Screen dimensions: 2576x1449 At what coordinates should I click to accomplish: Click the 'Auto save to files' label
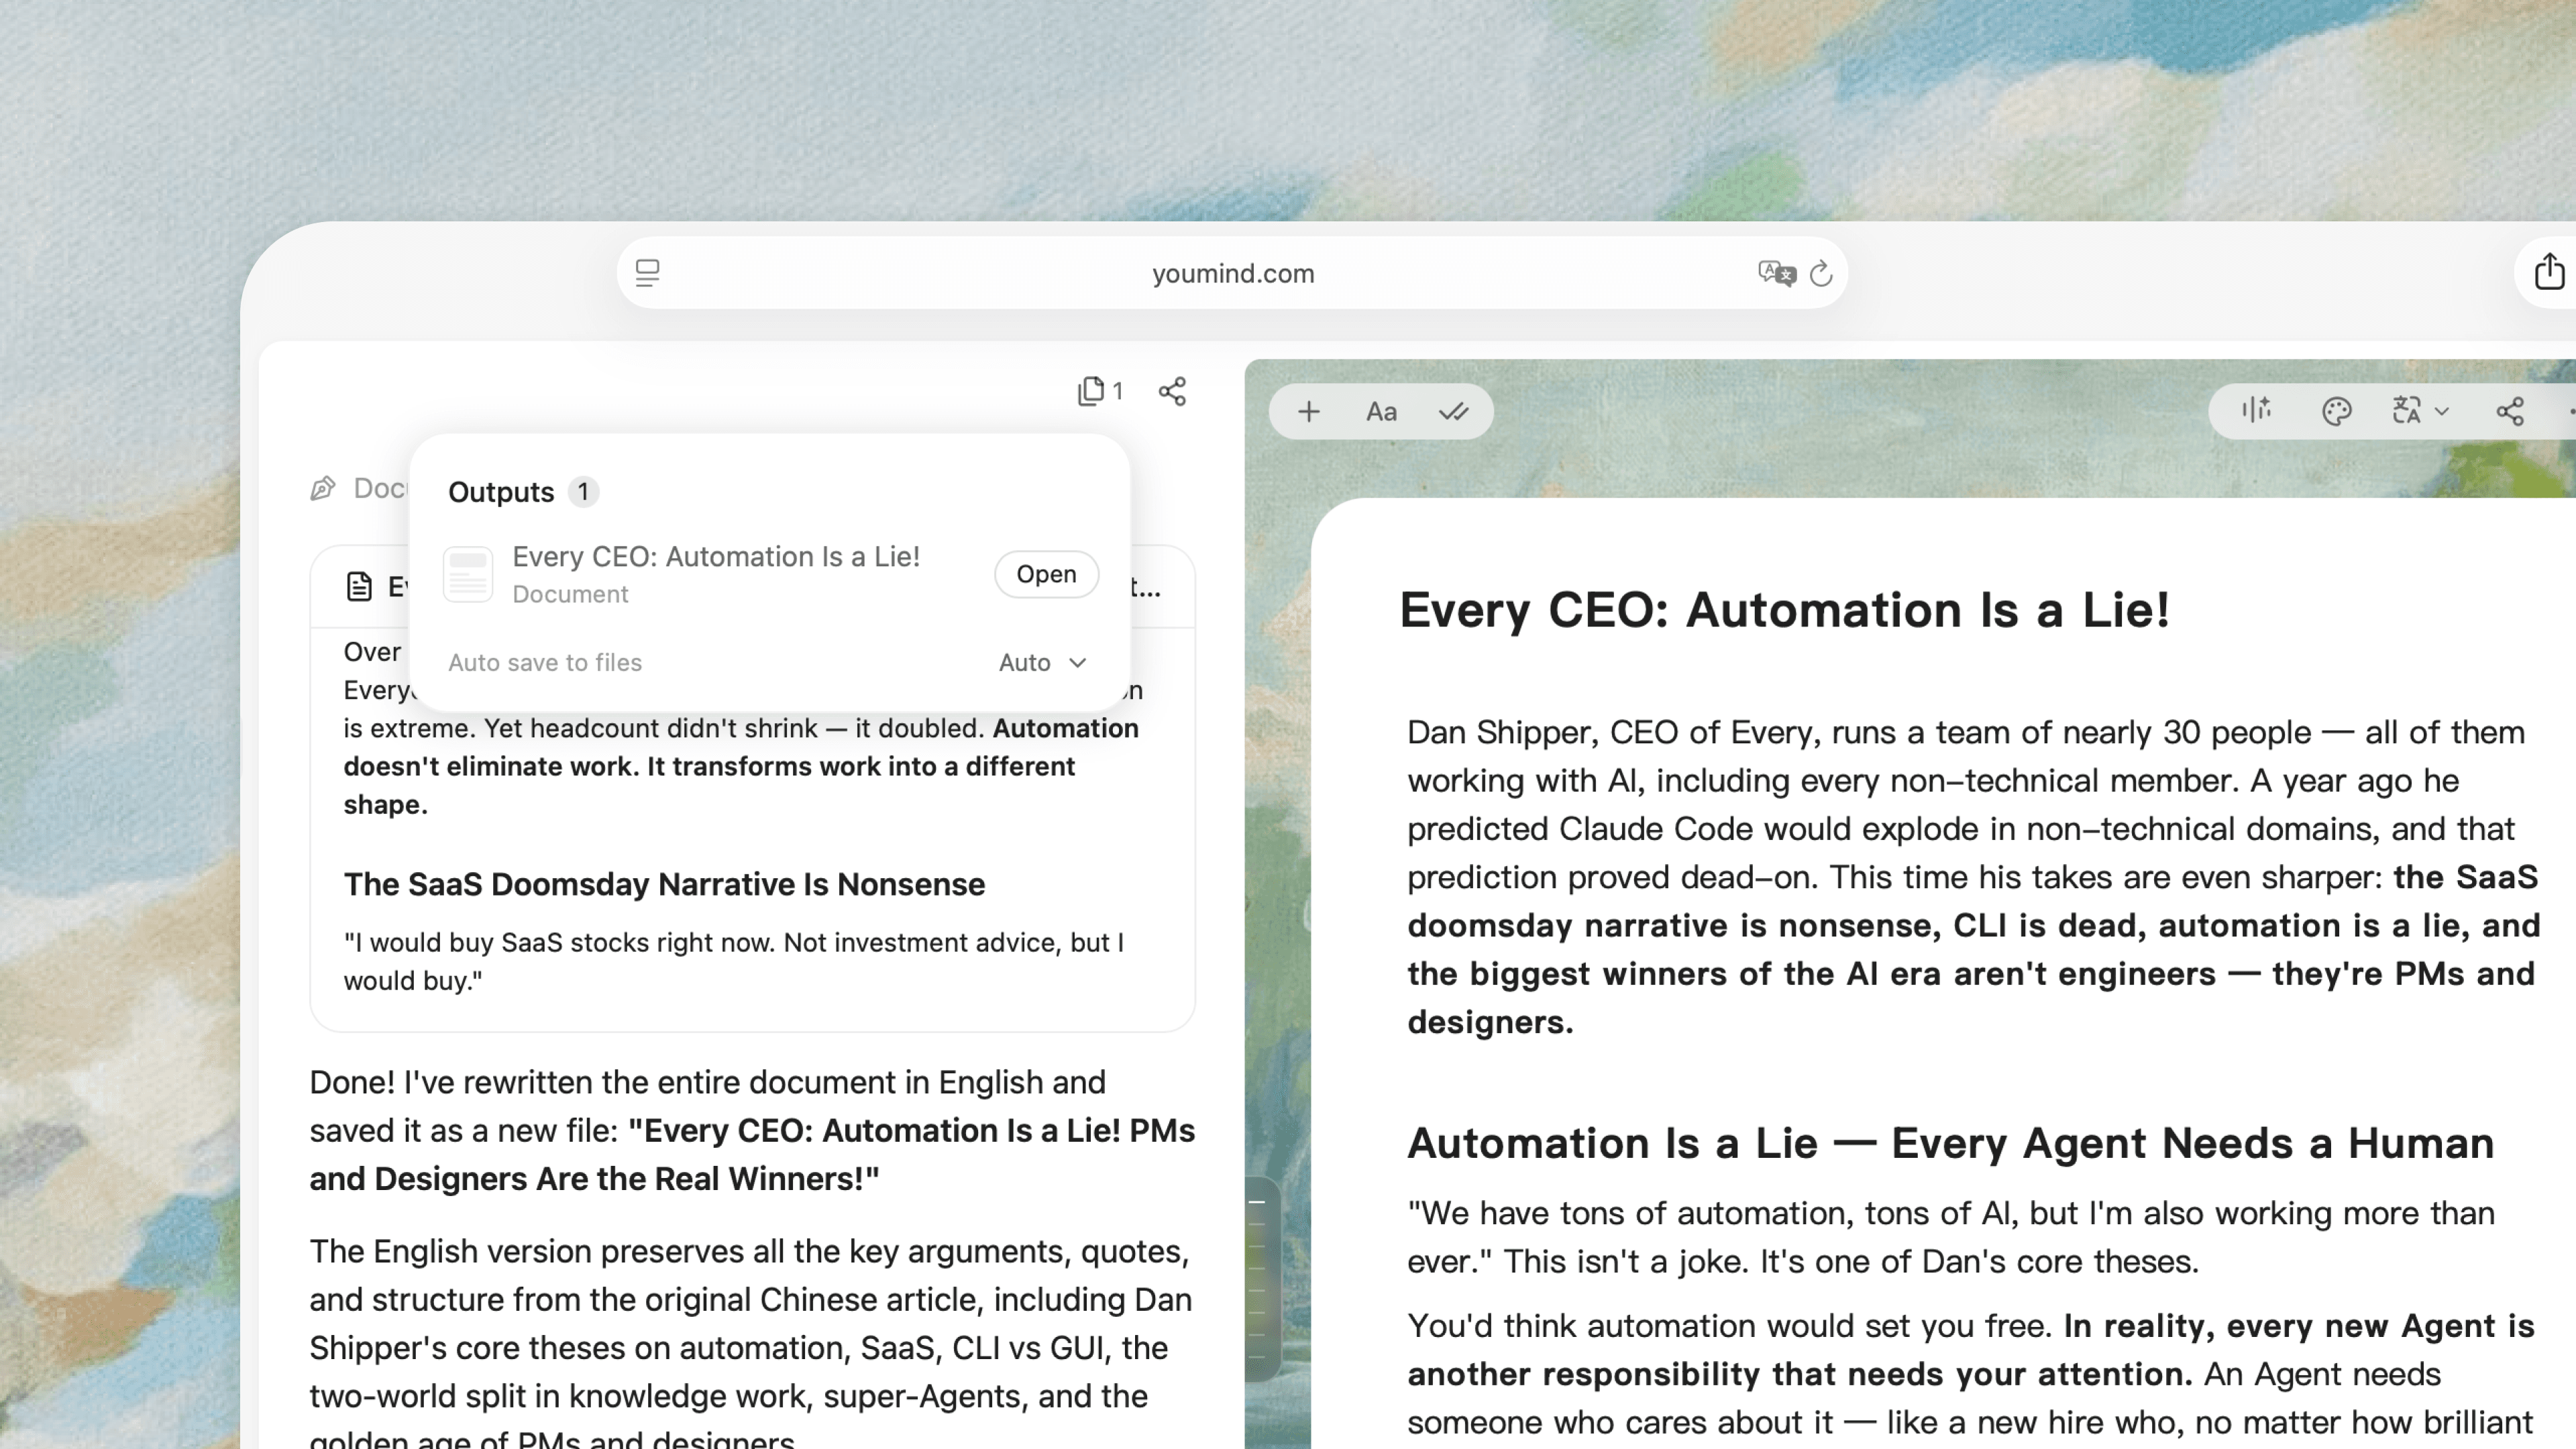(x=545, y=662)
